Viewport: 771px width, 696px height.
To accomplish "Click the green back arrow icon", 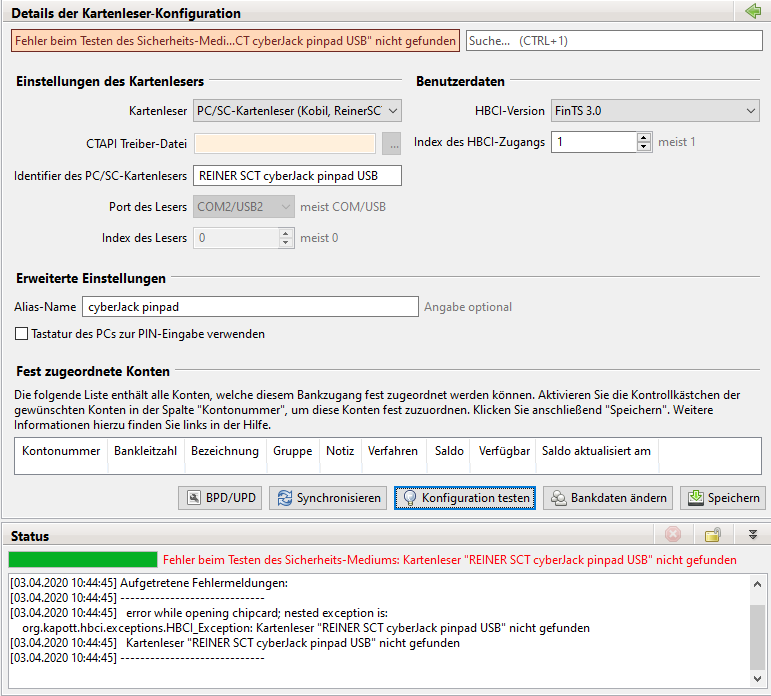I will tap(752, 12).
